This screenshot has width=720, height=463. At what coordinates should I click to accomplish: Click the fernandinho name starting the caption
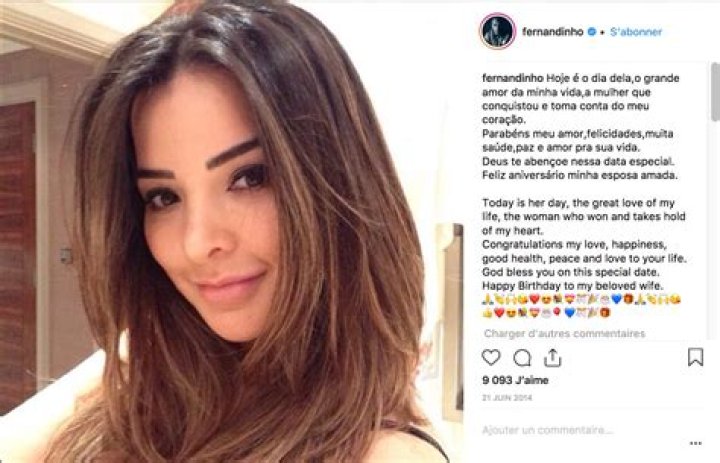pyautogui.click(x=512, y=78)
